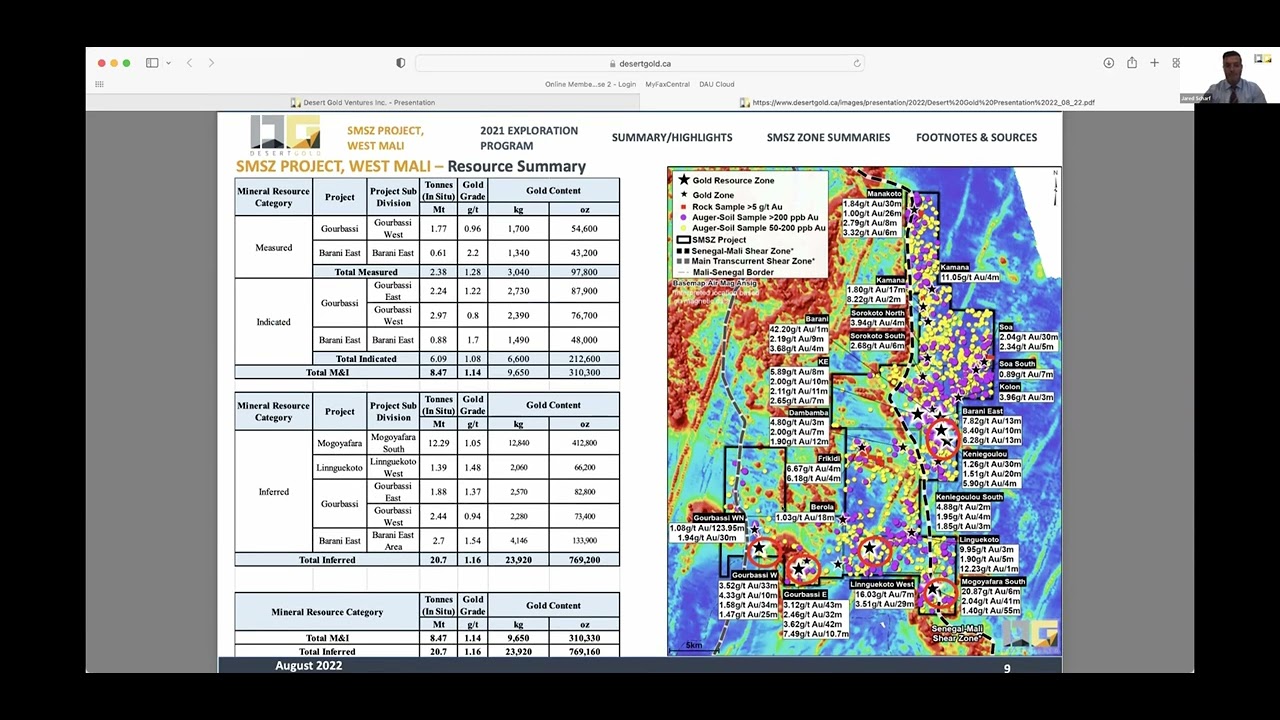Click the Linnguekoto West map label

(x=882, y=584)
